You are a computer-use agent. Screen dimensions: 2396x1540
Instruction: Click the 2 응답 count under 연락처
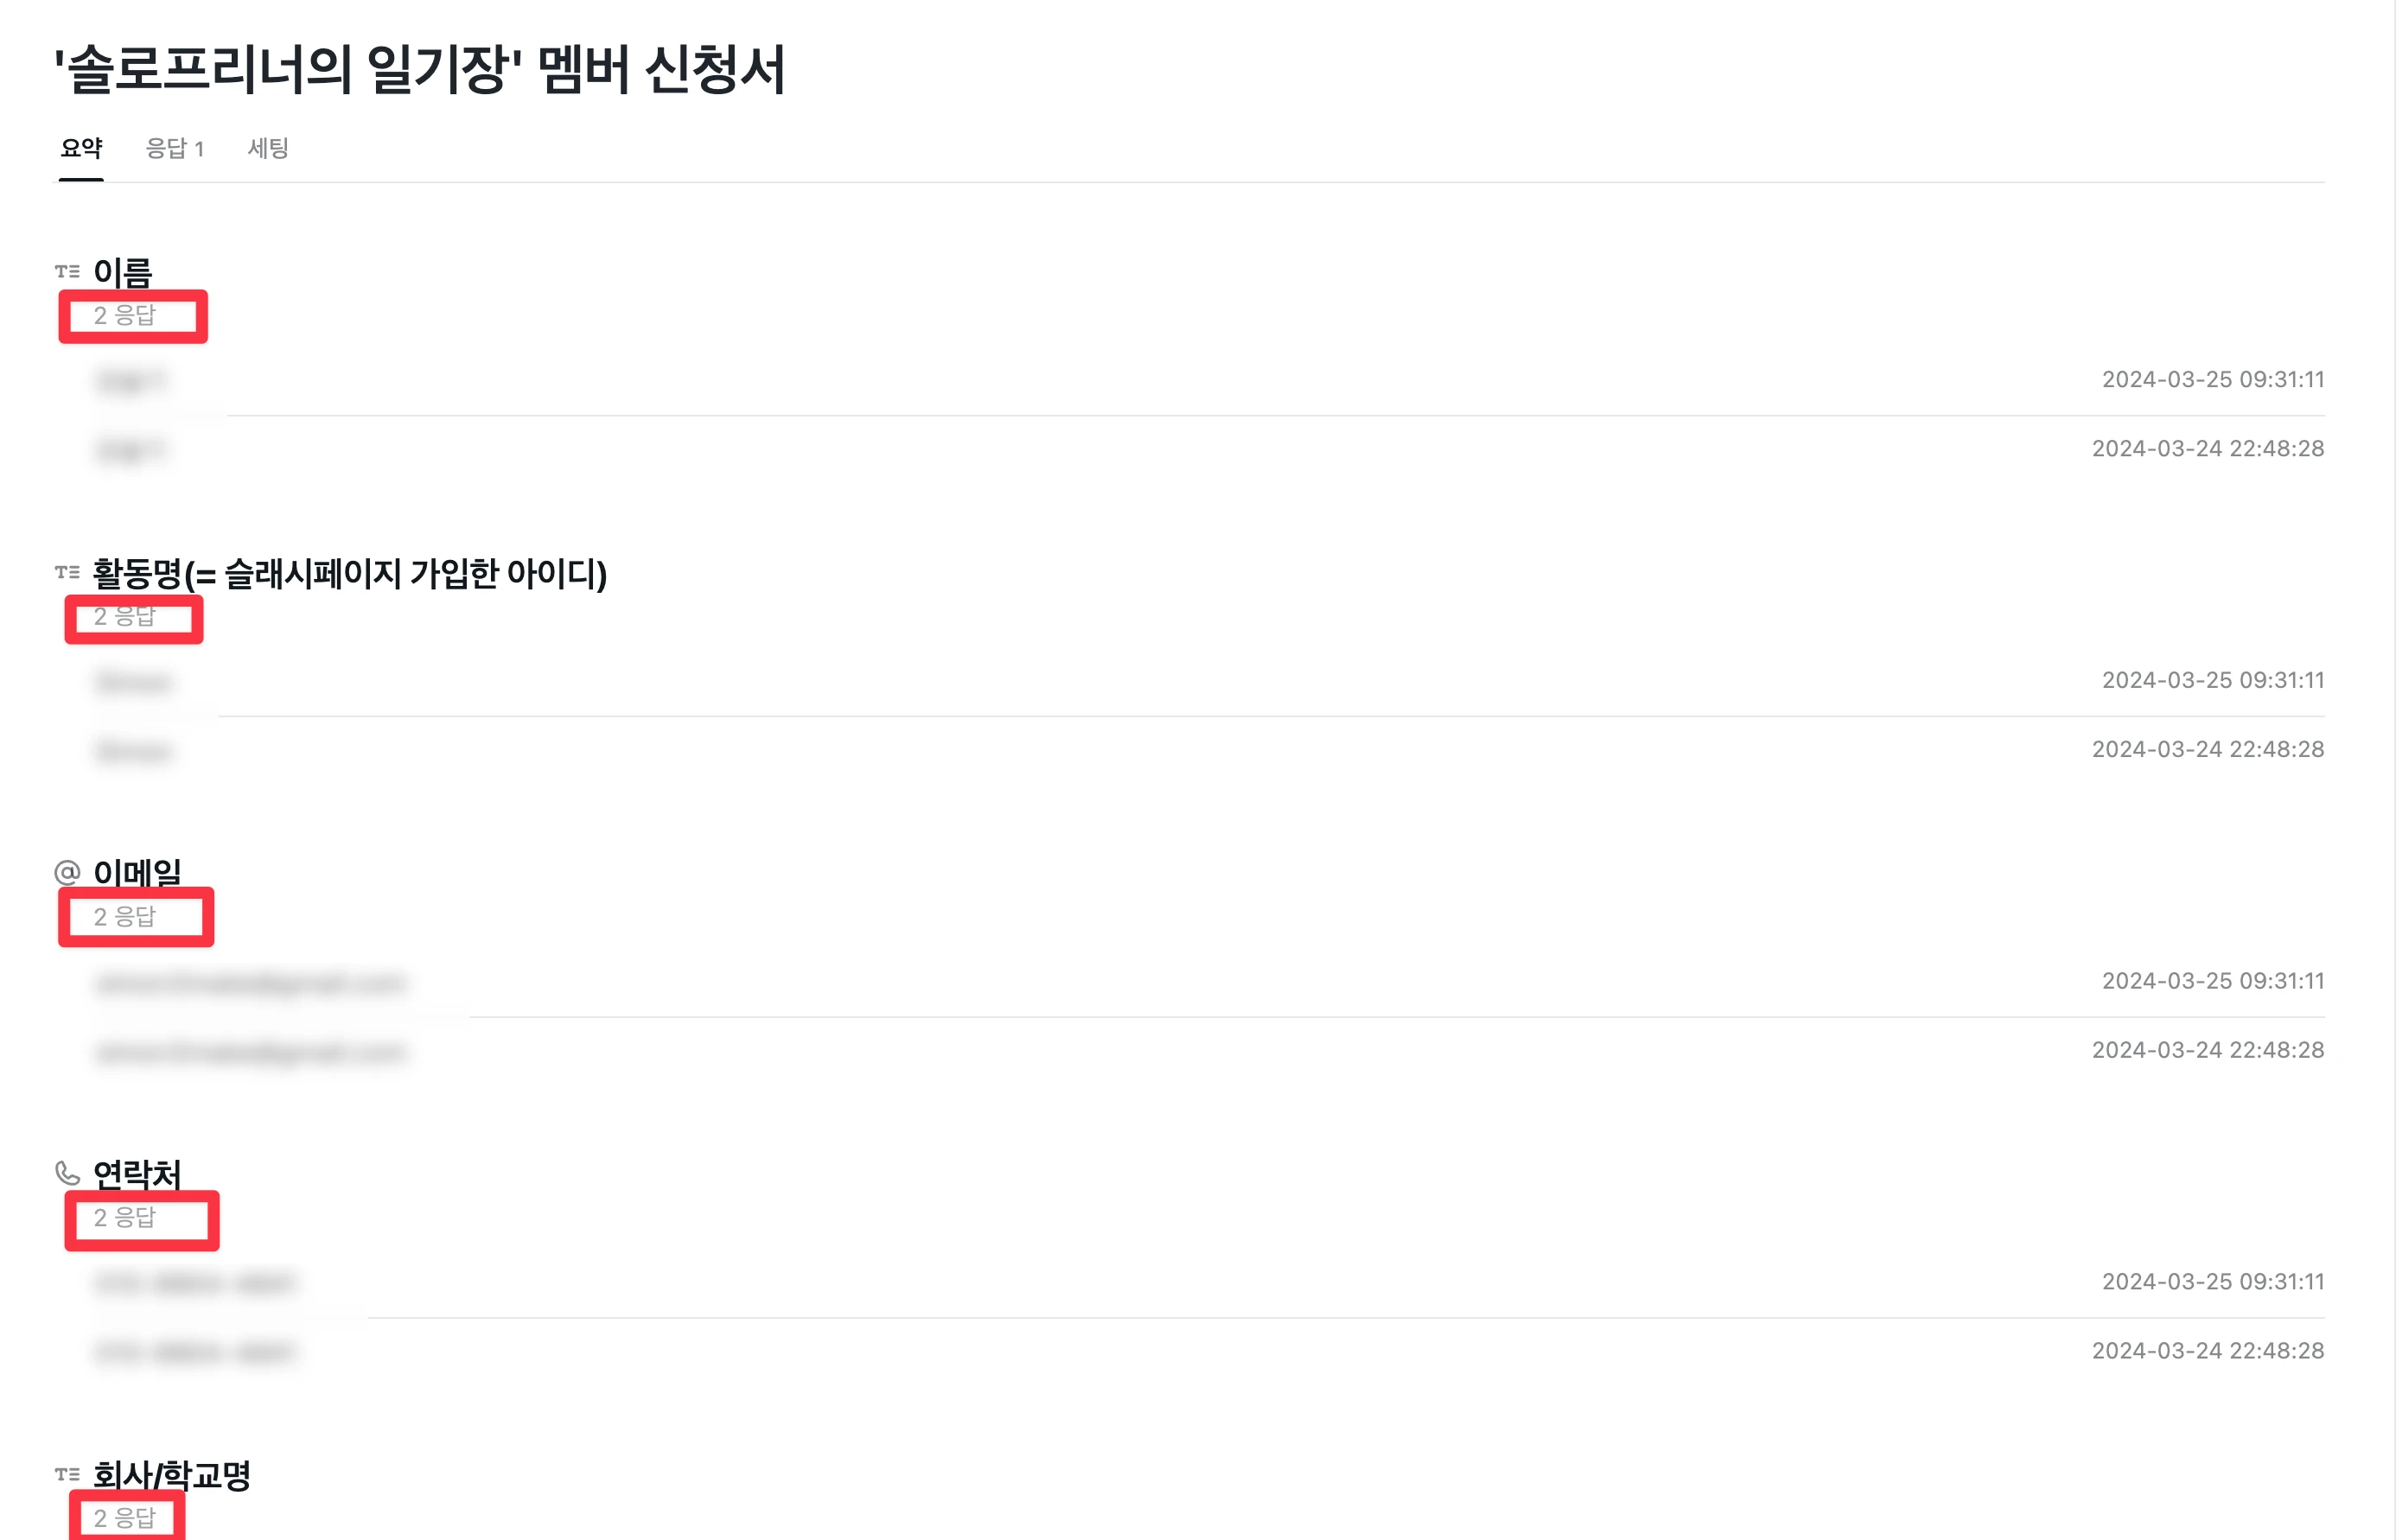point(125,1218)
